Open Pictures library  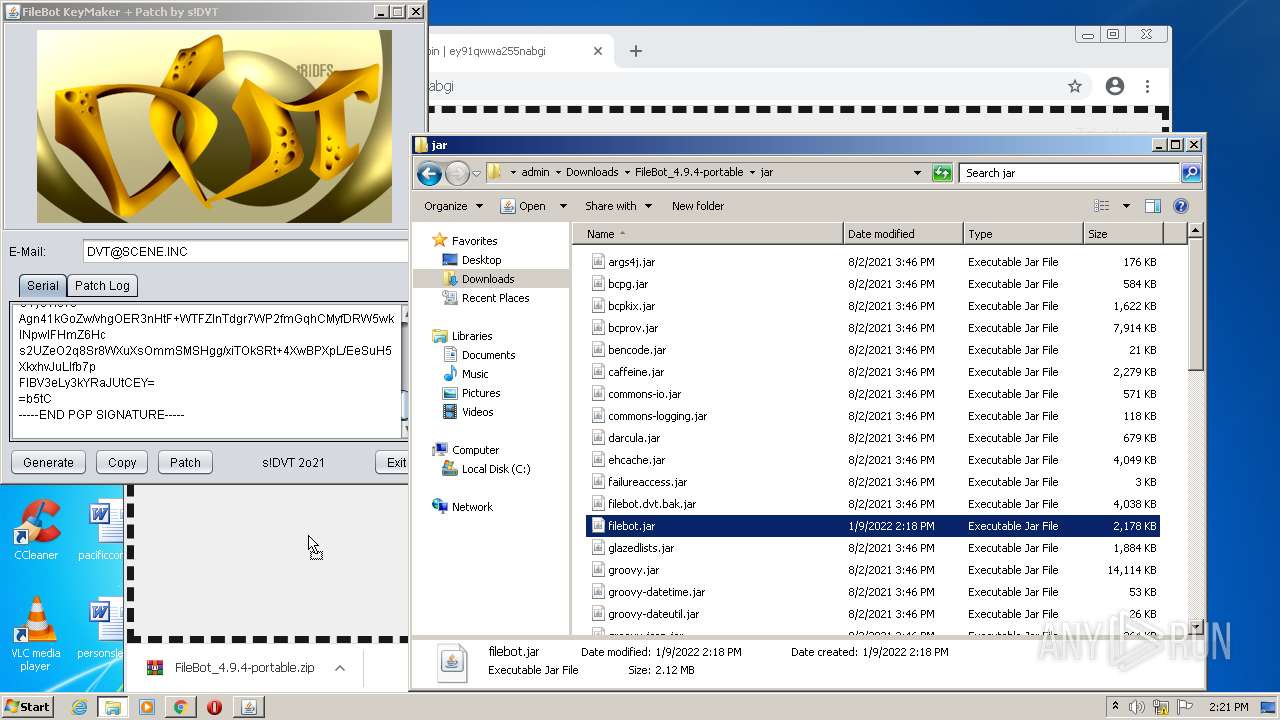coord(481,393)
